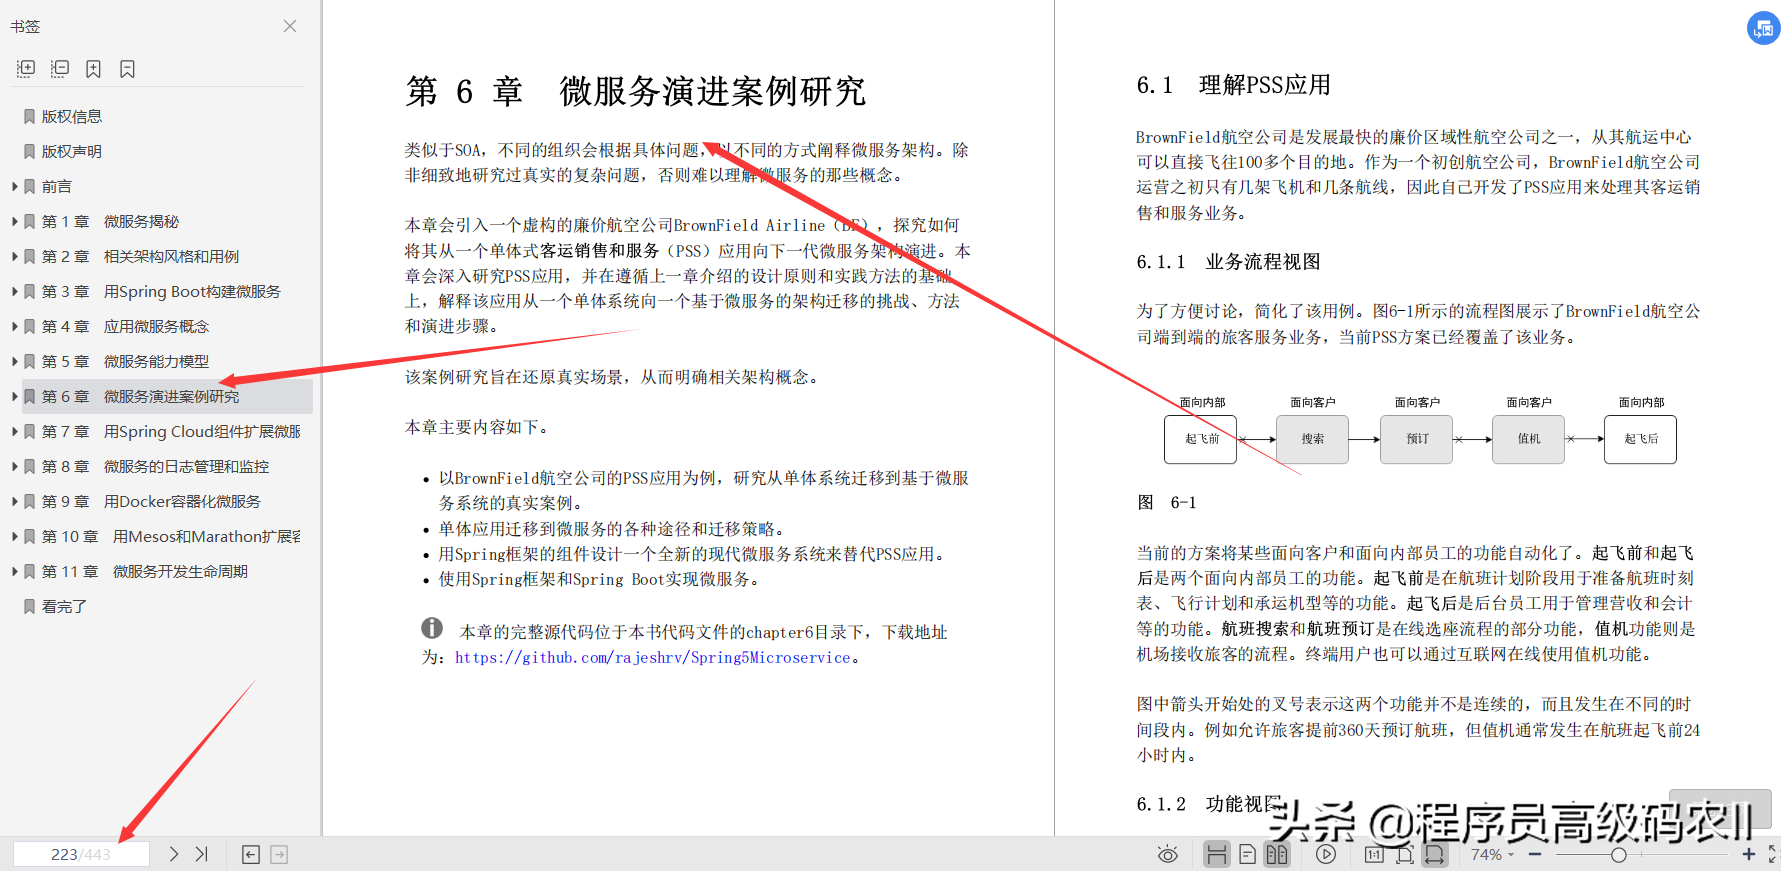
Task: Open the 版权信息 bookmark
Action: (x=72, y=116)
